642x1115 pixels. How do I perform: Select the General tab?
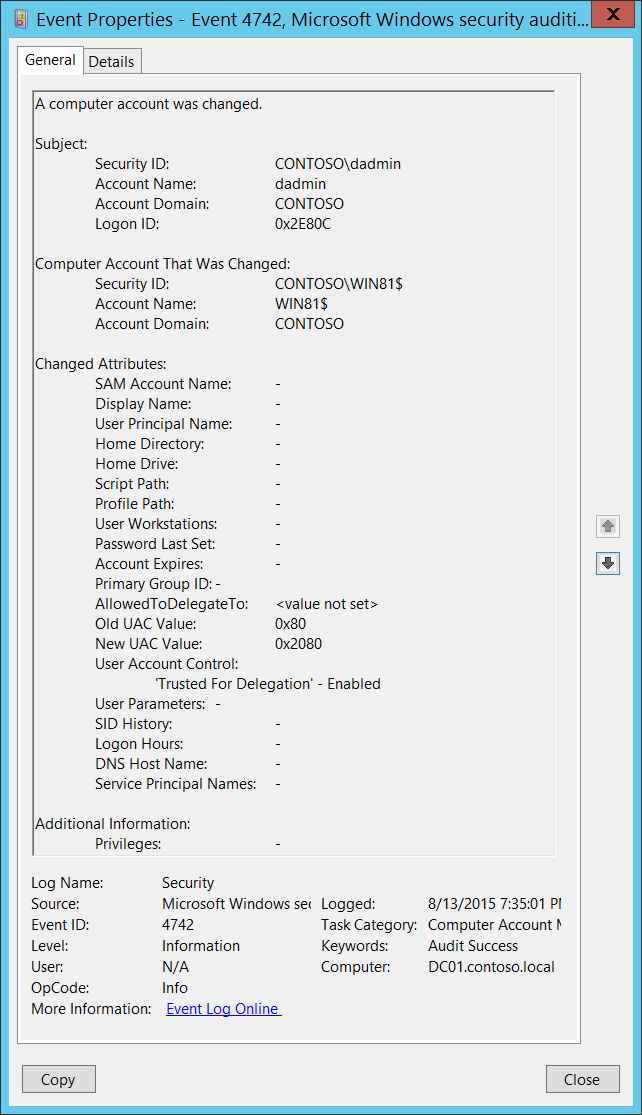(50, 60)
